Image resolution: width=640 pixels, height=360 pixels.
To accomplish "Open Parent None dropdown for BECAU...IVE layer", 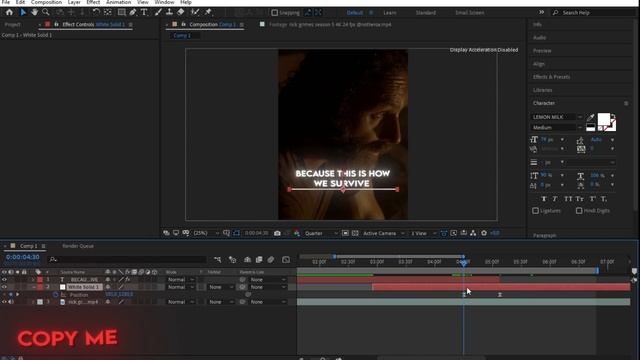I will pos(268,280).
